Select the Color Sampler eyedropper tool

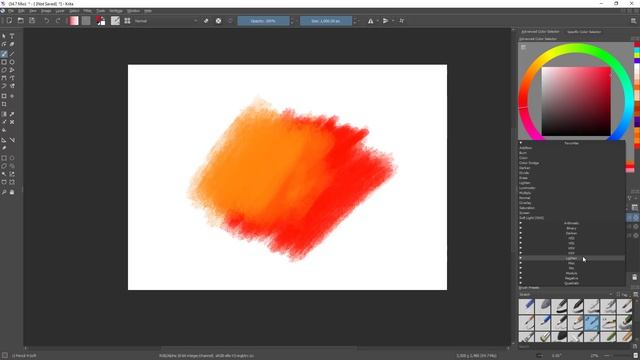(12, 114)
